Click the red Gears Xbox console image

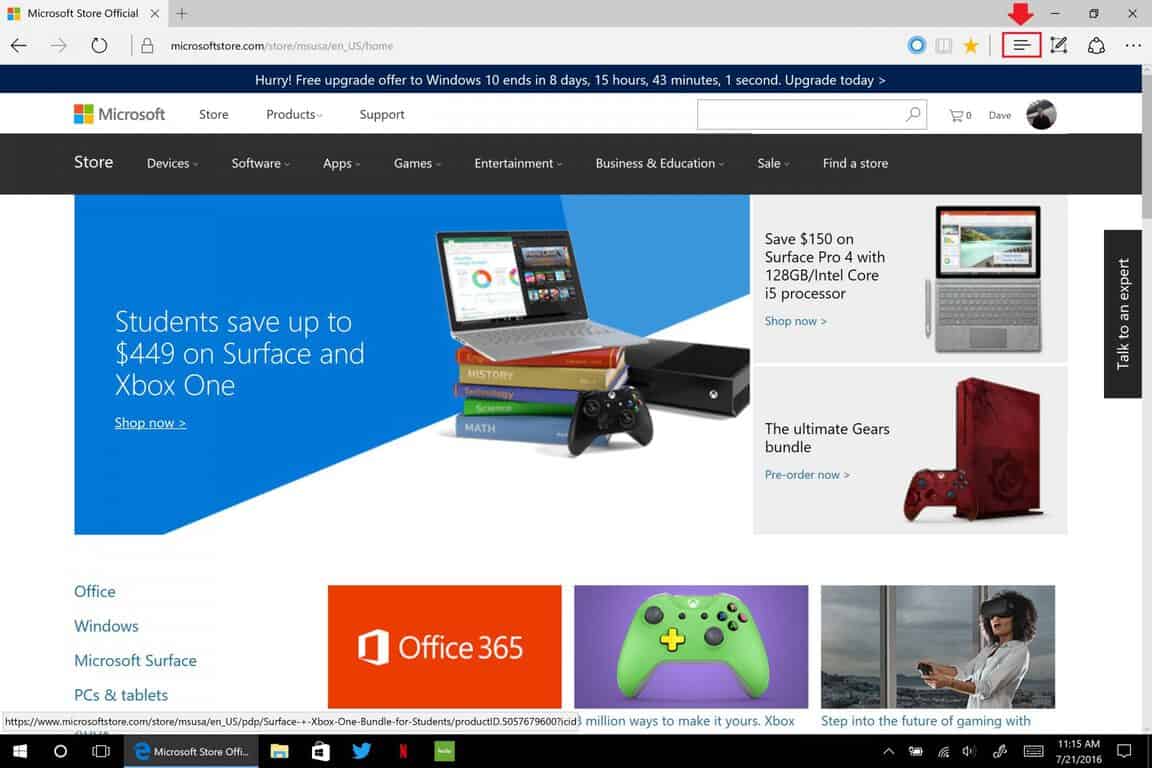974,450
